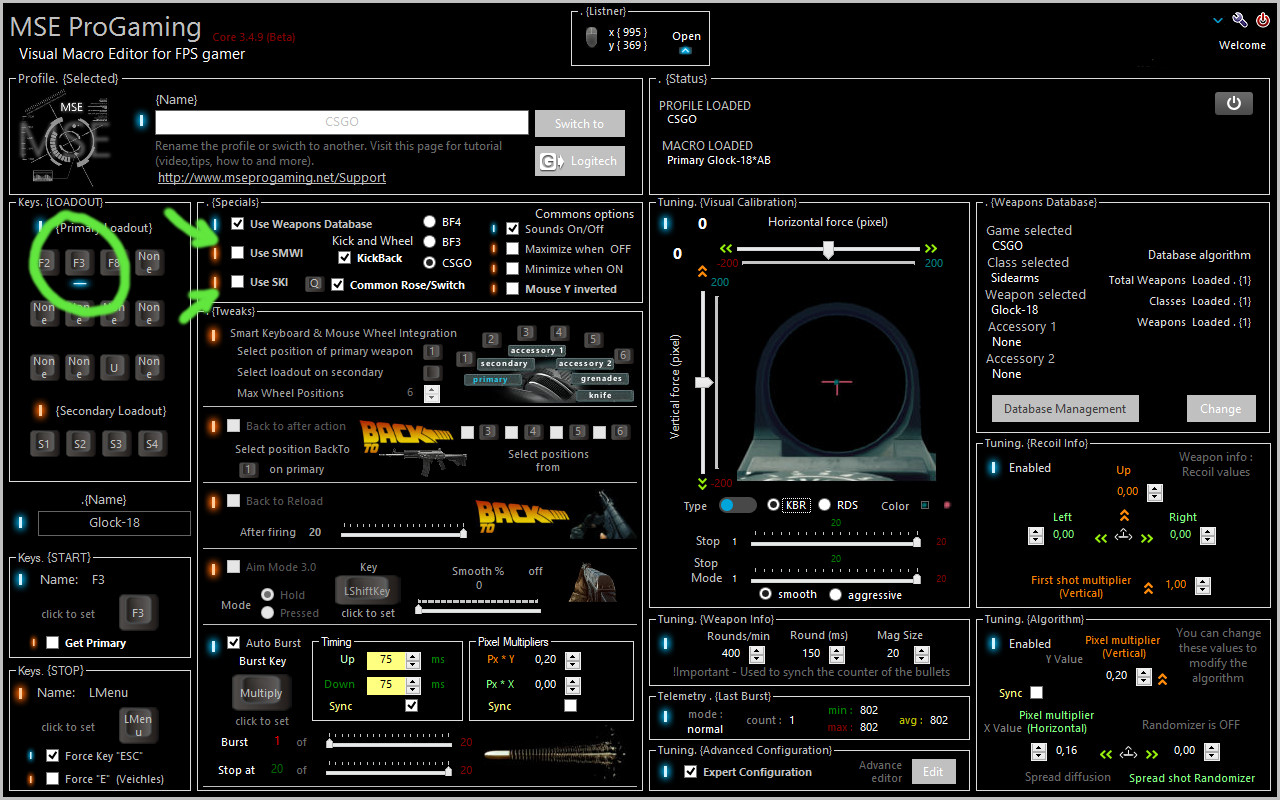Toggle Use Weapons Database checkbox
The width and height of the screenshot is (1280, 800).
(x=238, y=224)
